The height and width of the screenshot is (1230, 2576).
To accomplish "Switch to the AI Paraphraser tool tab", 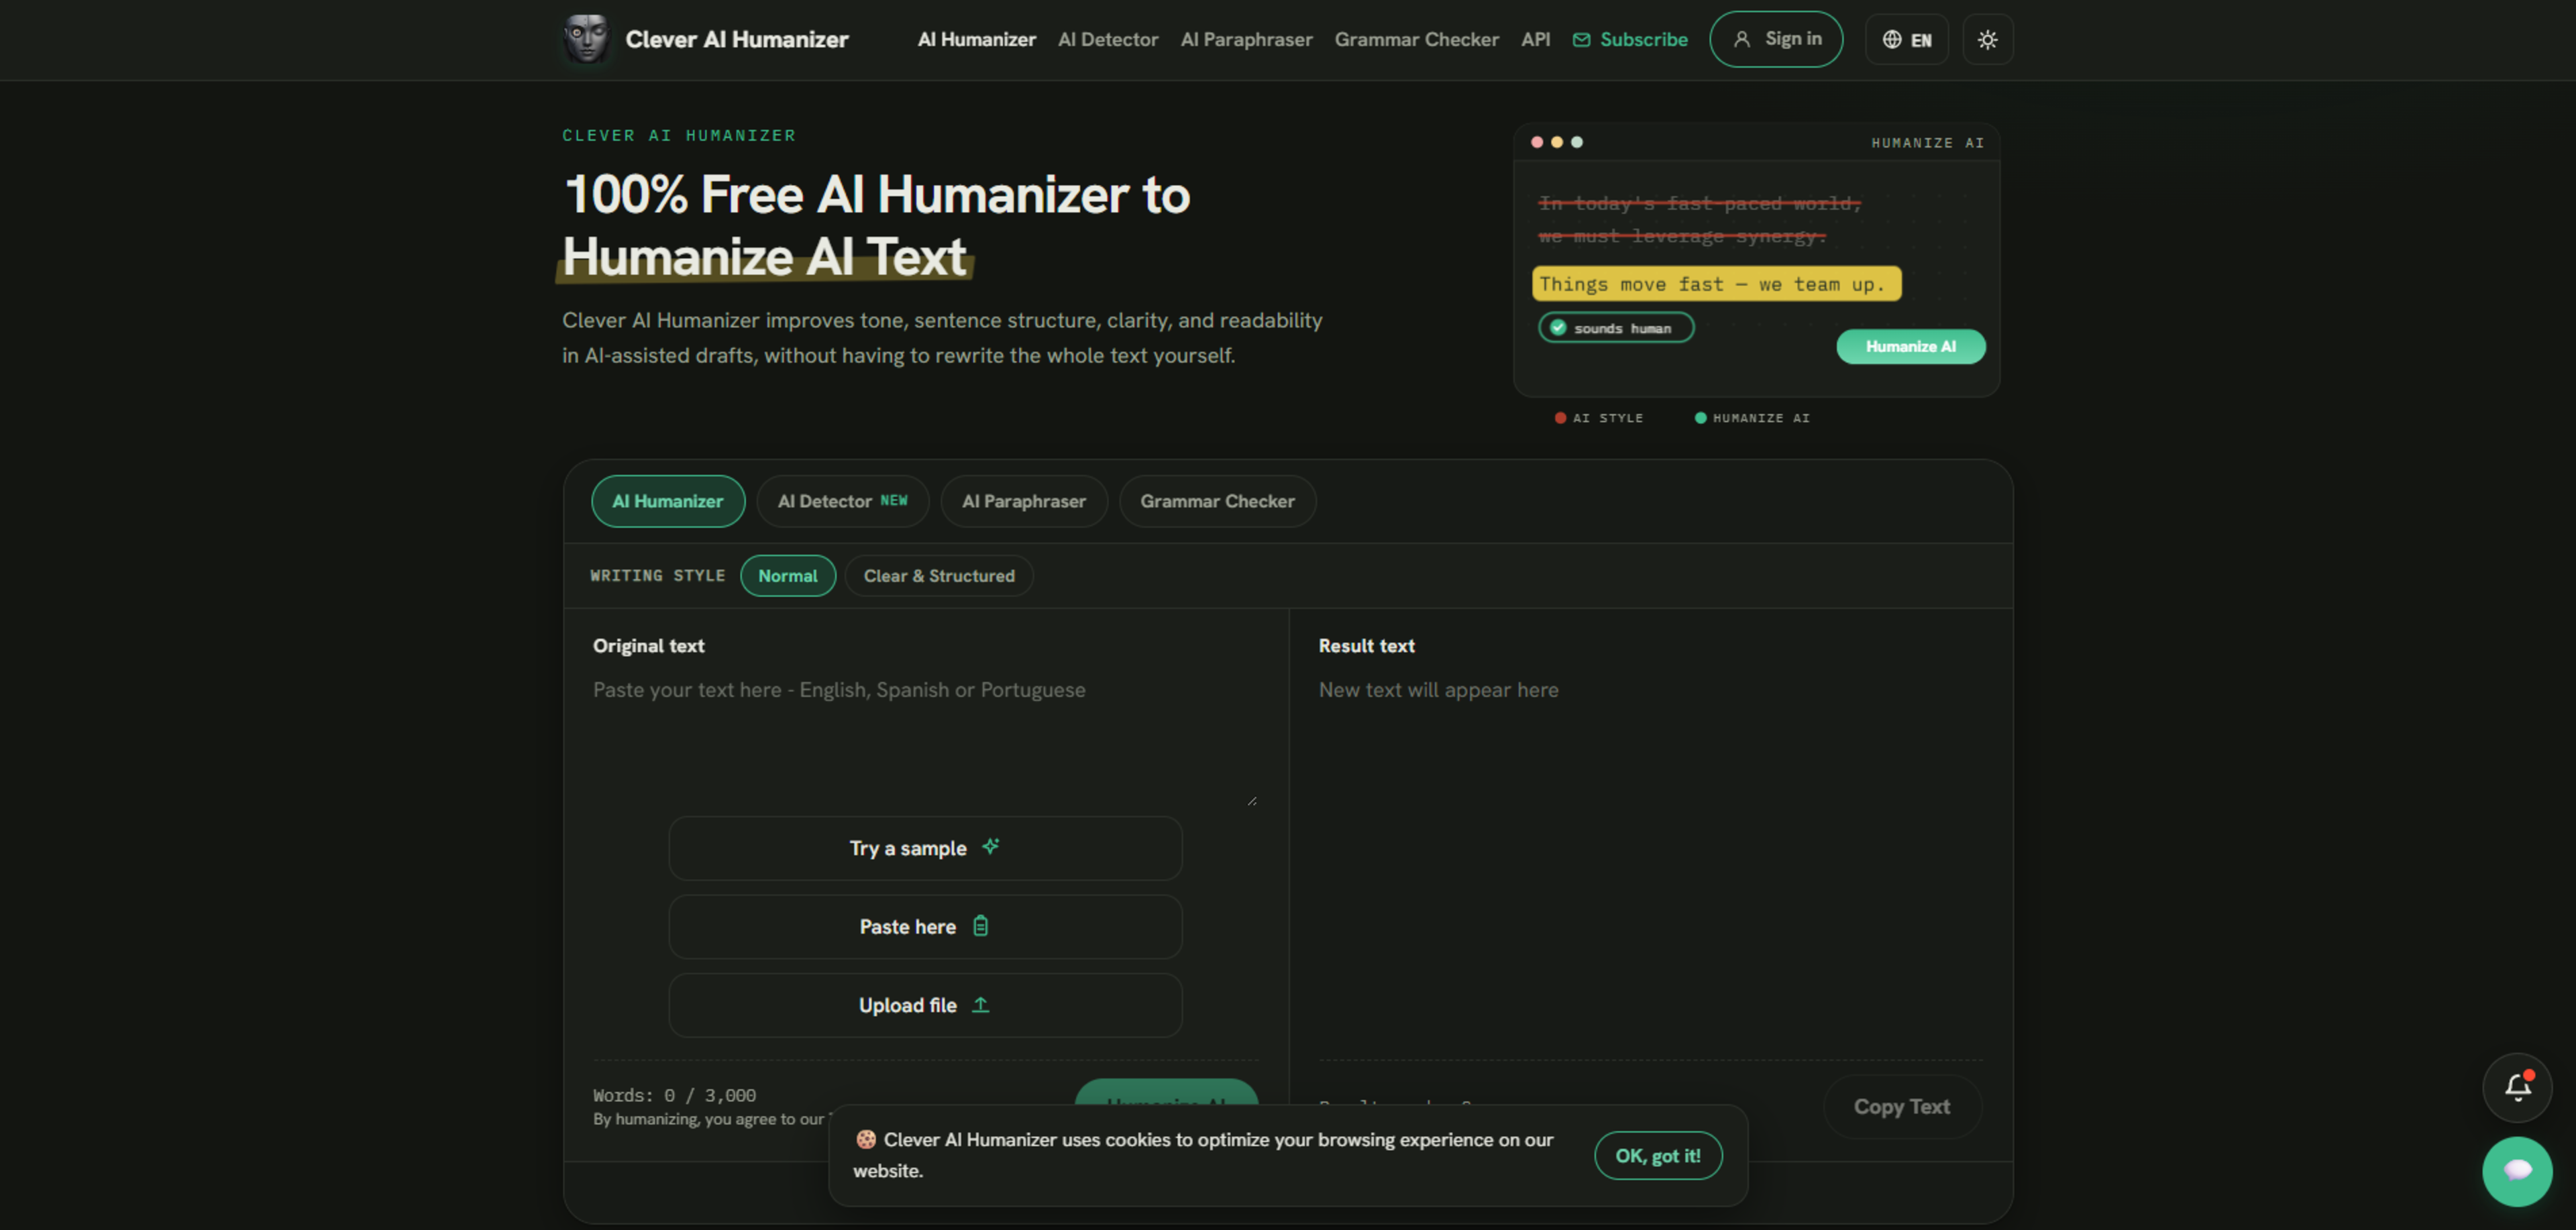I will pos(1024,501).
